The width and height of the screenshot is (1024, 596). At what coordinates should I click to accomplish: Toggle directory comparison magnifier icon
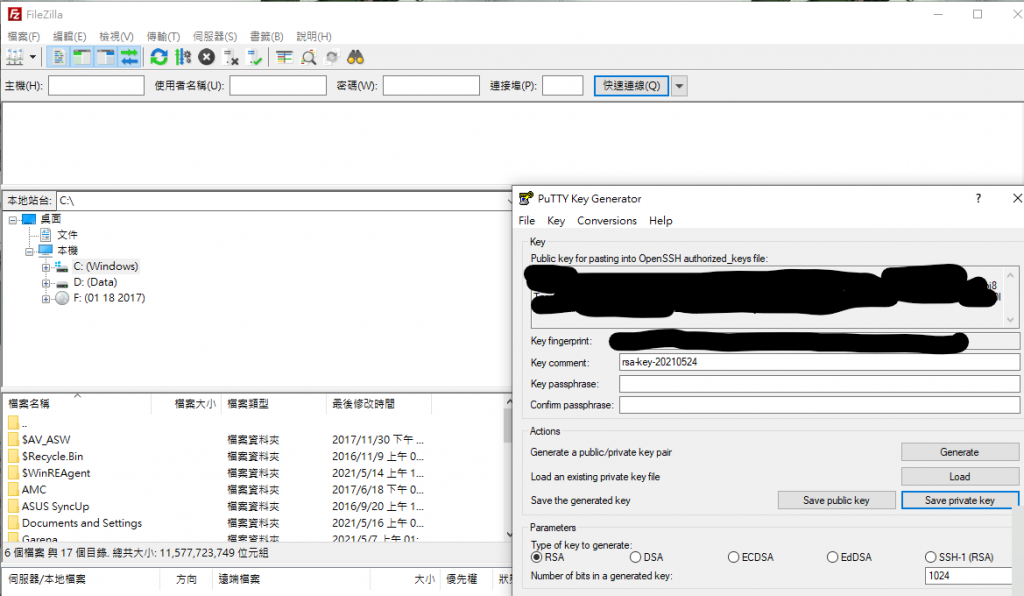pyautogui.click(x=308, y=57)
